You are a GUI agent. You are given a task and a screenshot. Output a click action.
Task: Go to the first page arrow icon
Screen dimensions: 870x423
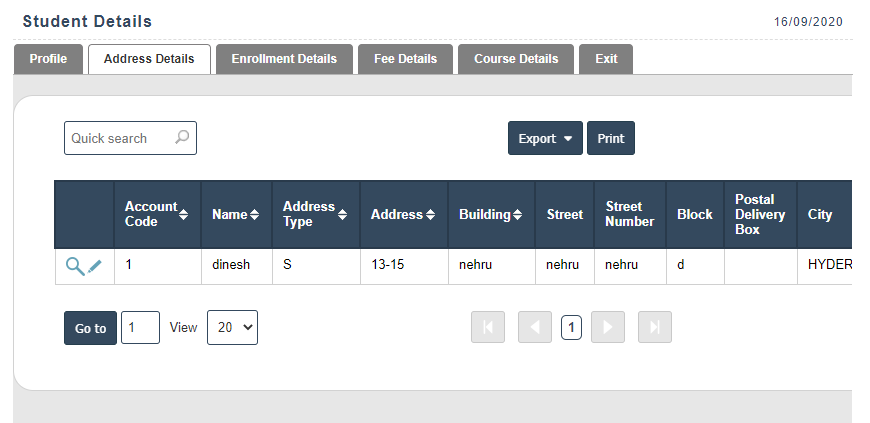click(488, 328)
